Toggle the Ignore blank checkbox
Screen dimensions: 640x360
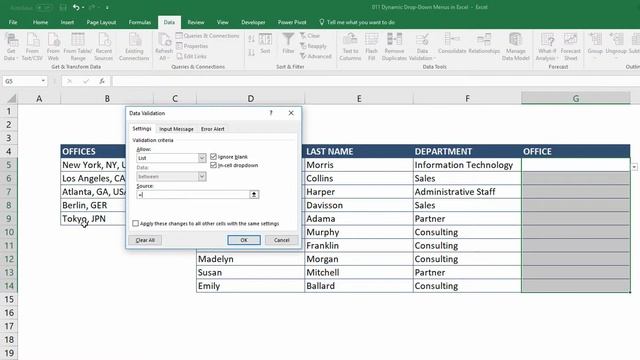click(213, 157)
